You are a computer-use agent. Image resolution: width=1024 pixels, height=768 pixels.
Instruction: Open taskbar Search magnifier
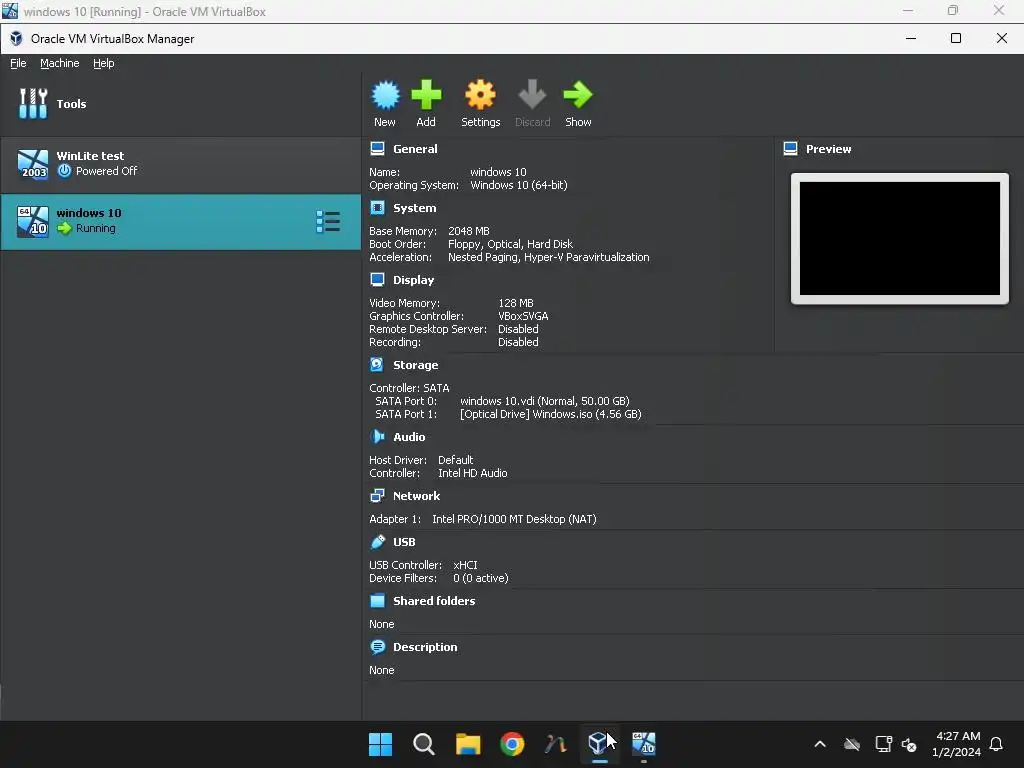[424, 744]
